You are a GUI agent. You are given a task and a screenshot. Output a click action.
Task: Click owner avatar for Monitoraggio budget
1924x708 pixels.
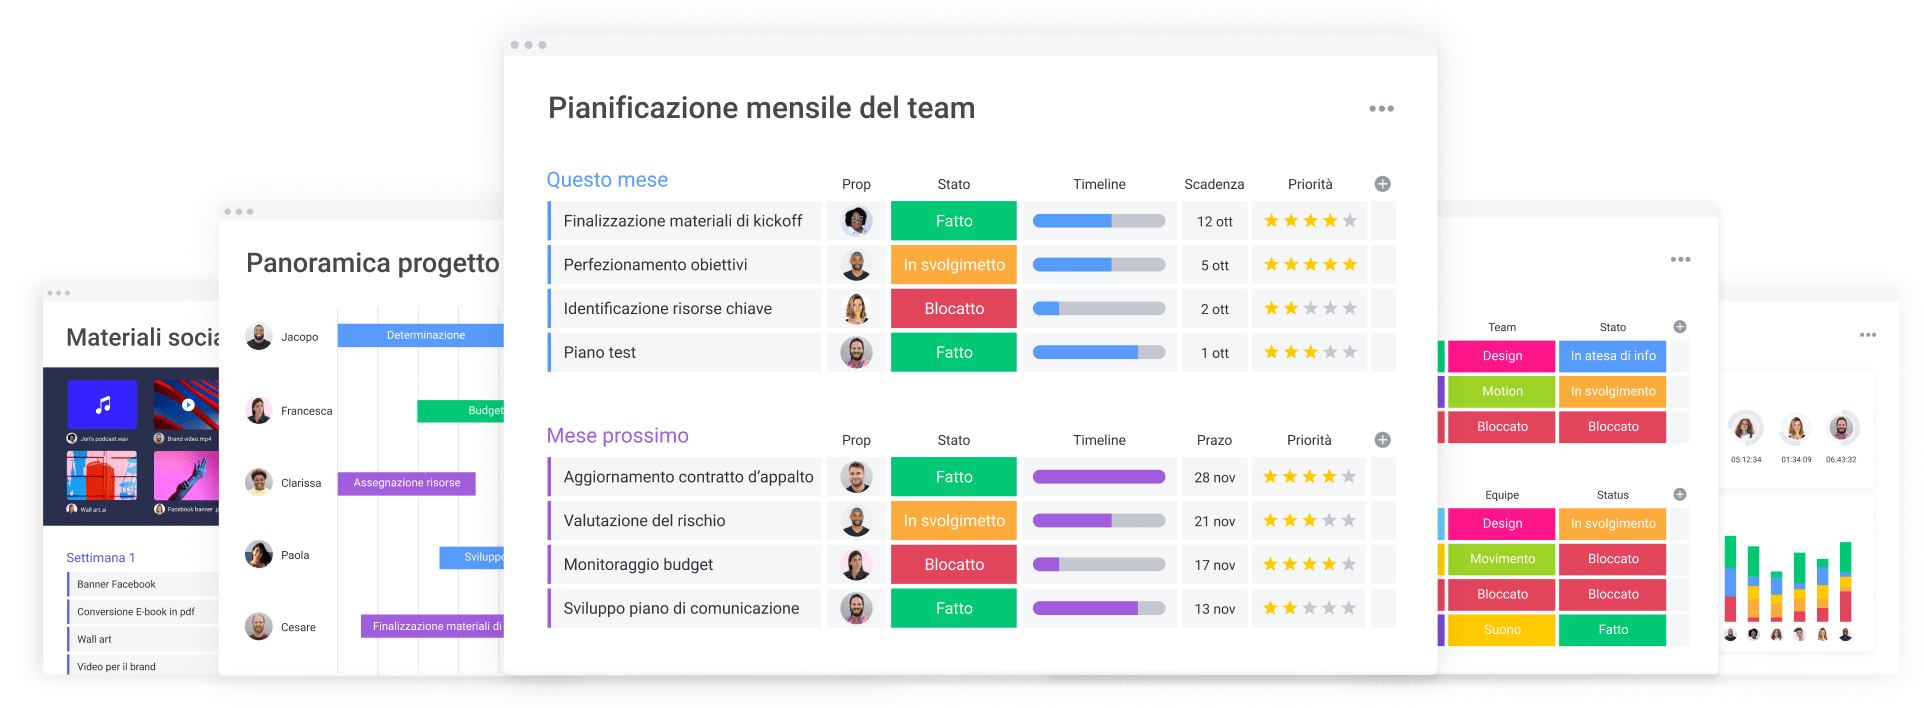[856, 565]
